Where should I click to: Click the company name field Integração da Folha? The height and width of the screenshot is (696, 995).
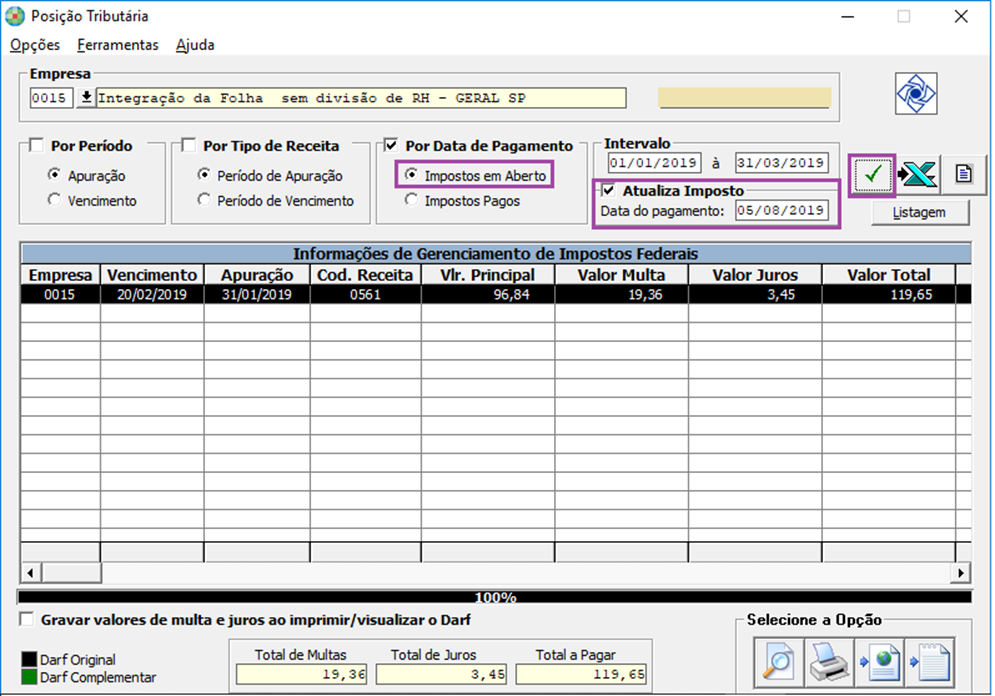point(360,98)
